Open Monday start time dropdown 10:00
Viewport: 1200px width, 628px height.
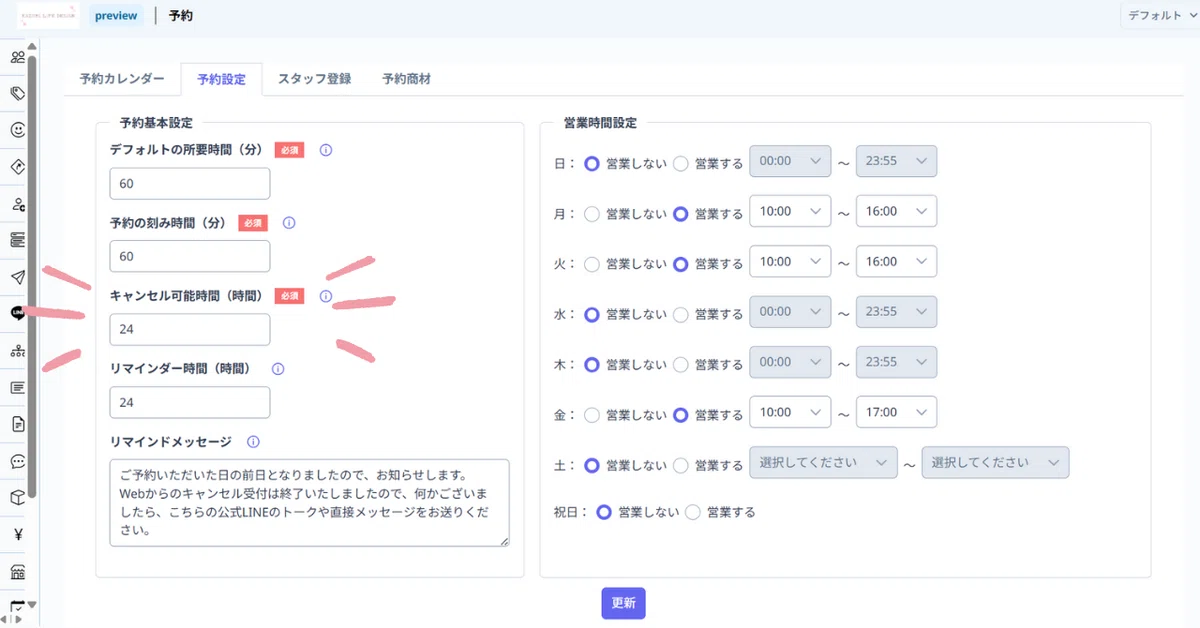point(790,211)
